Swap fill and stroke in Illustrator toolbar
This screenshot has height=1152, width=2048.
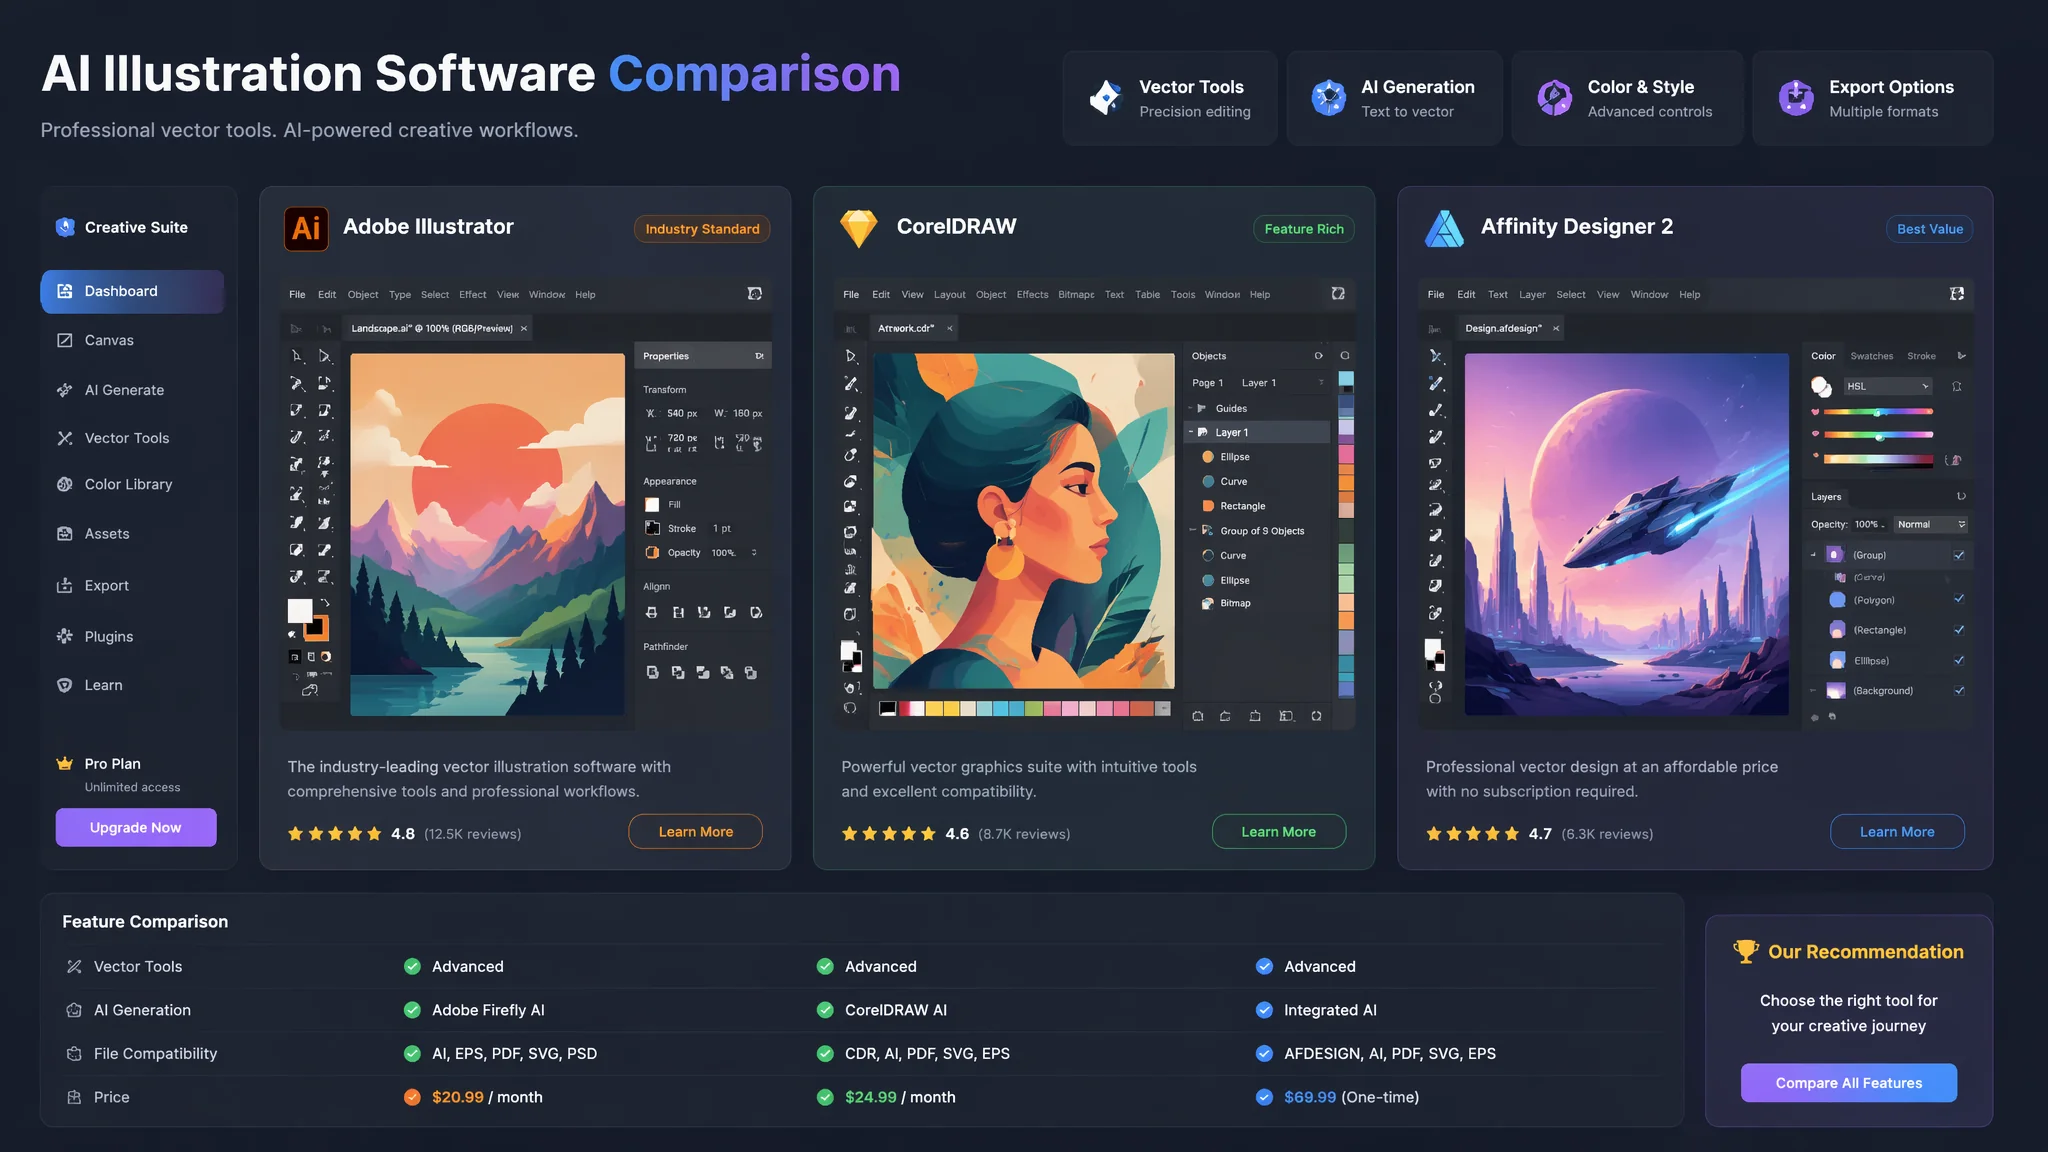tap(325, 603)
